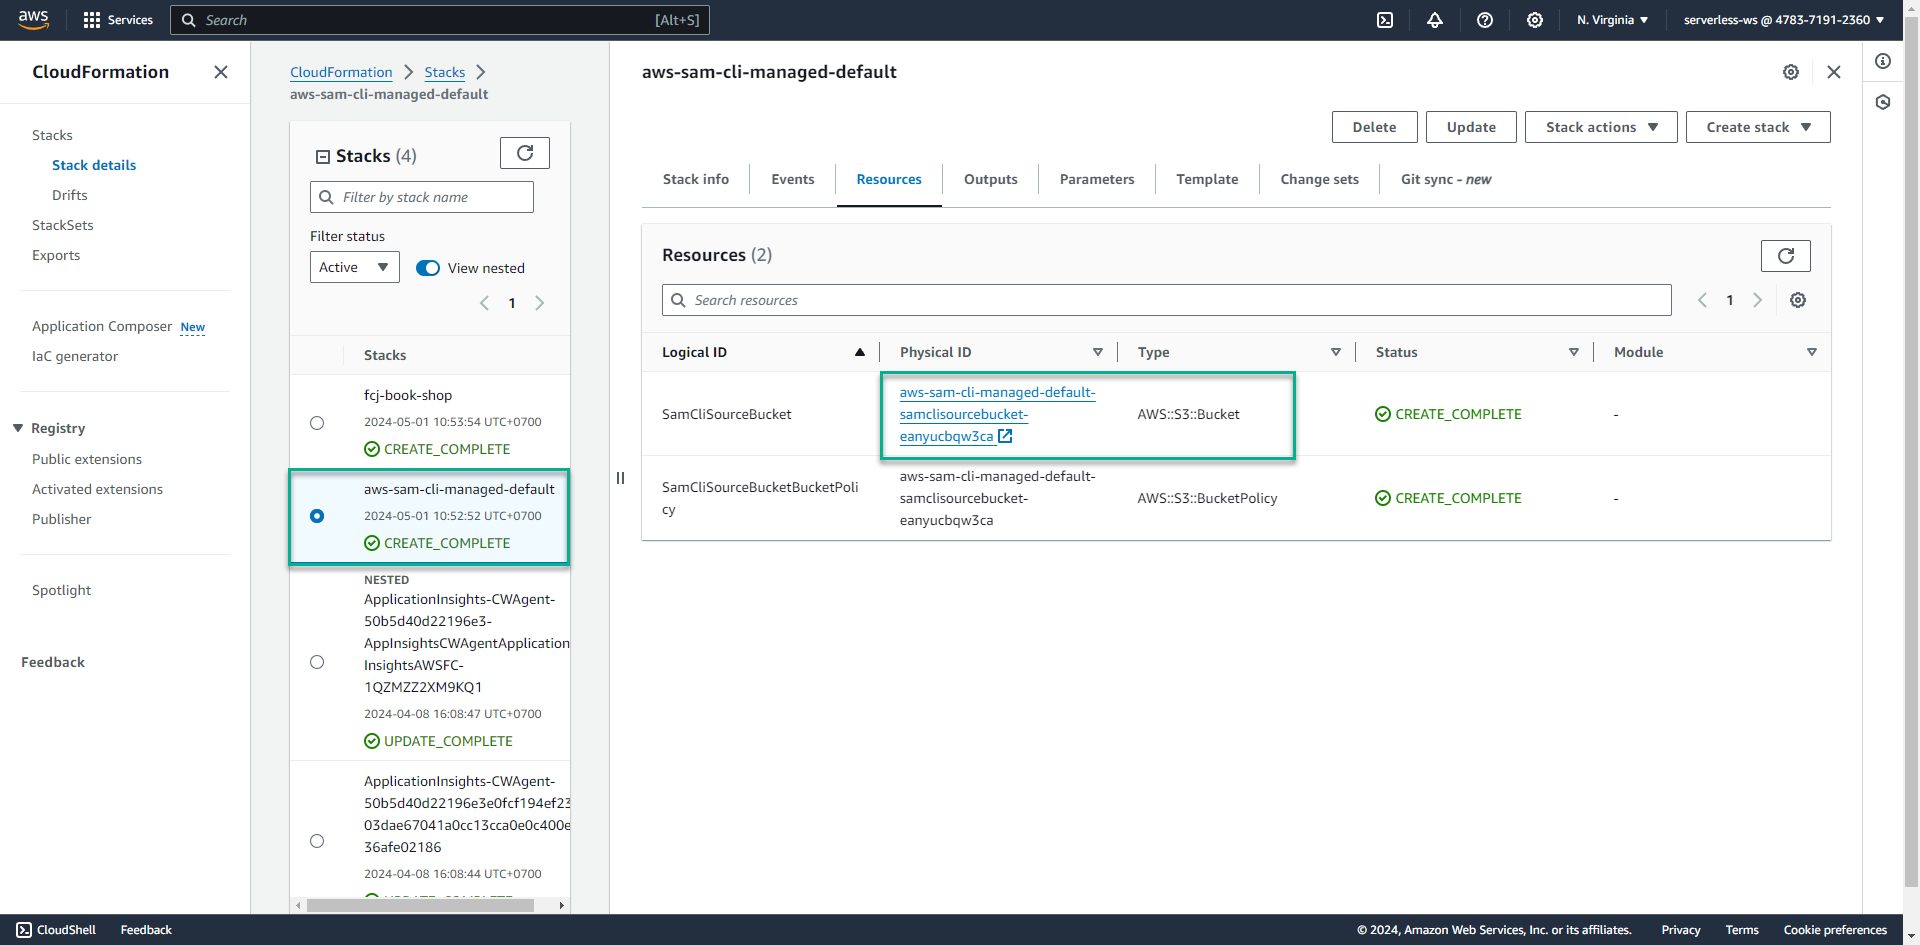The width and height of the screenshot is (1920, 945).
Task: Open Resources table preferences gear
Action: (x=1798, y=300)
